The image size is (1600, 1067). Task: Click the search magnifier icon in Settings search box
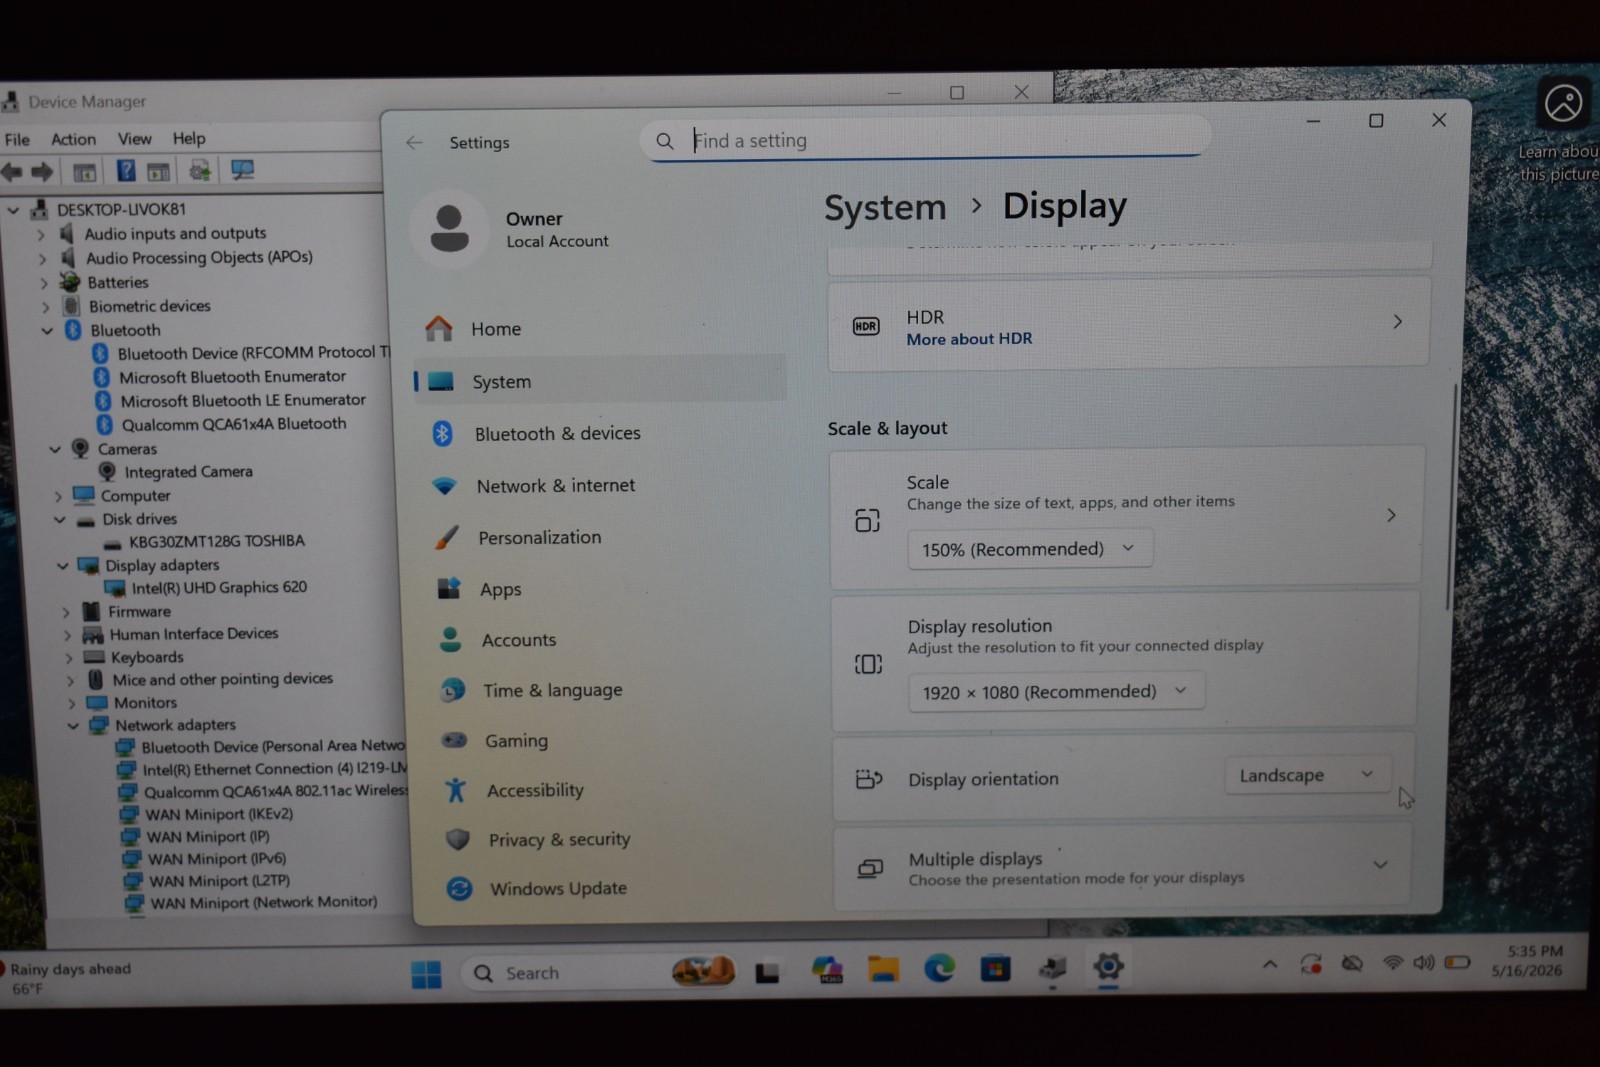coord(665,141)
